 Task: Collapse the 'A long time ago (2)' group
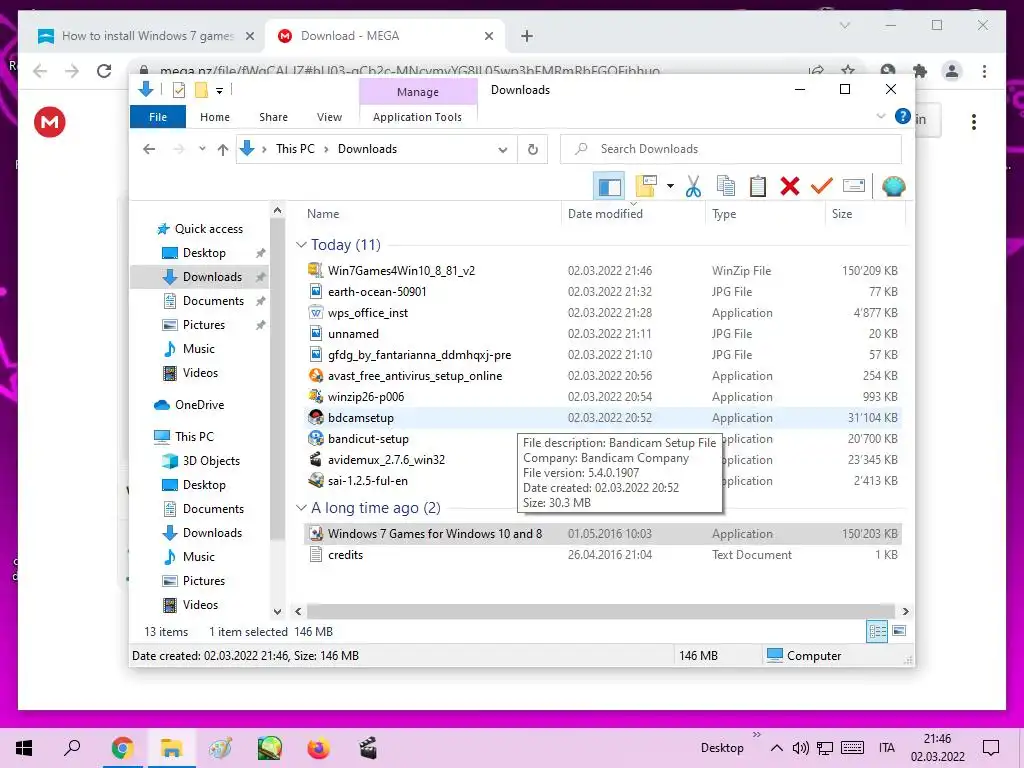coord(301,507)
